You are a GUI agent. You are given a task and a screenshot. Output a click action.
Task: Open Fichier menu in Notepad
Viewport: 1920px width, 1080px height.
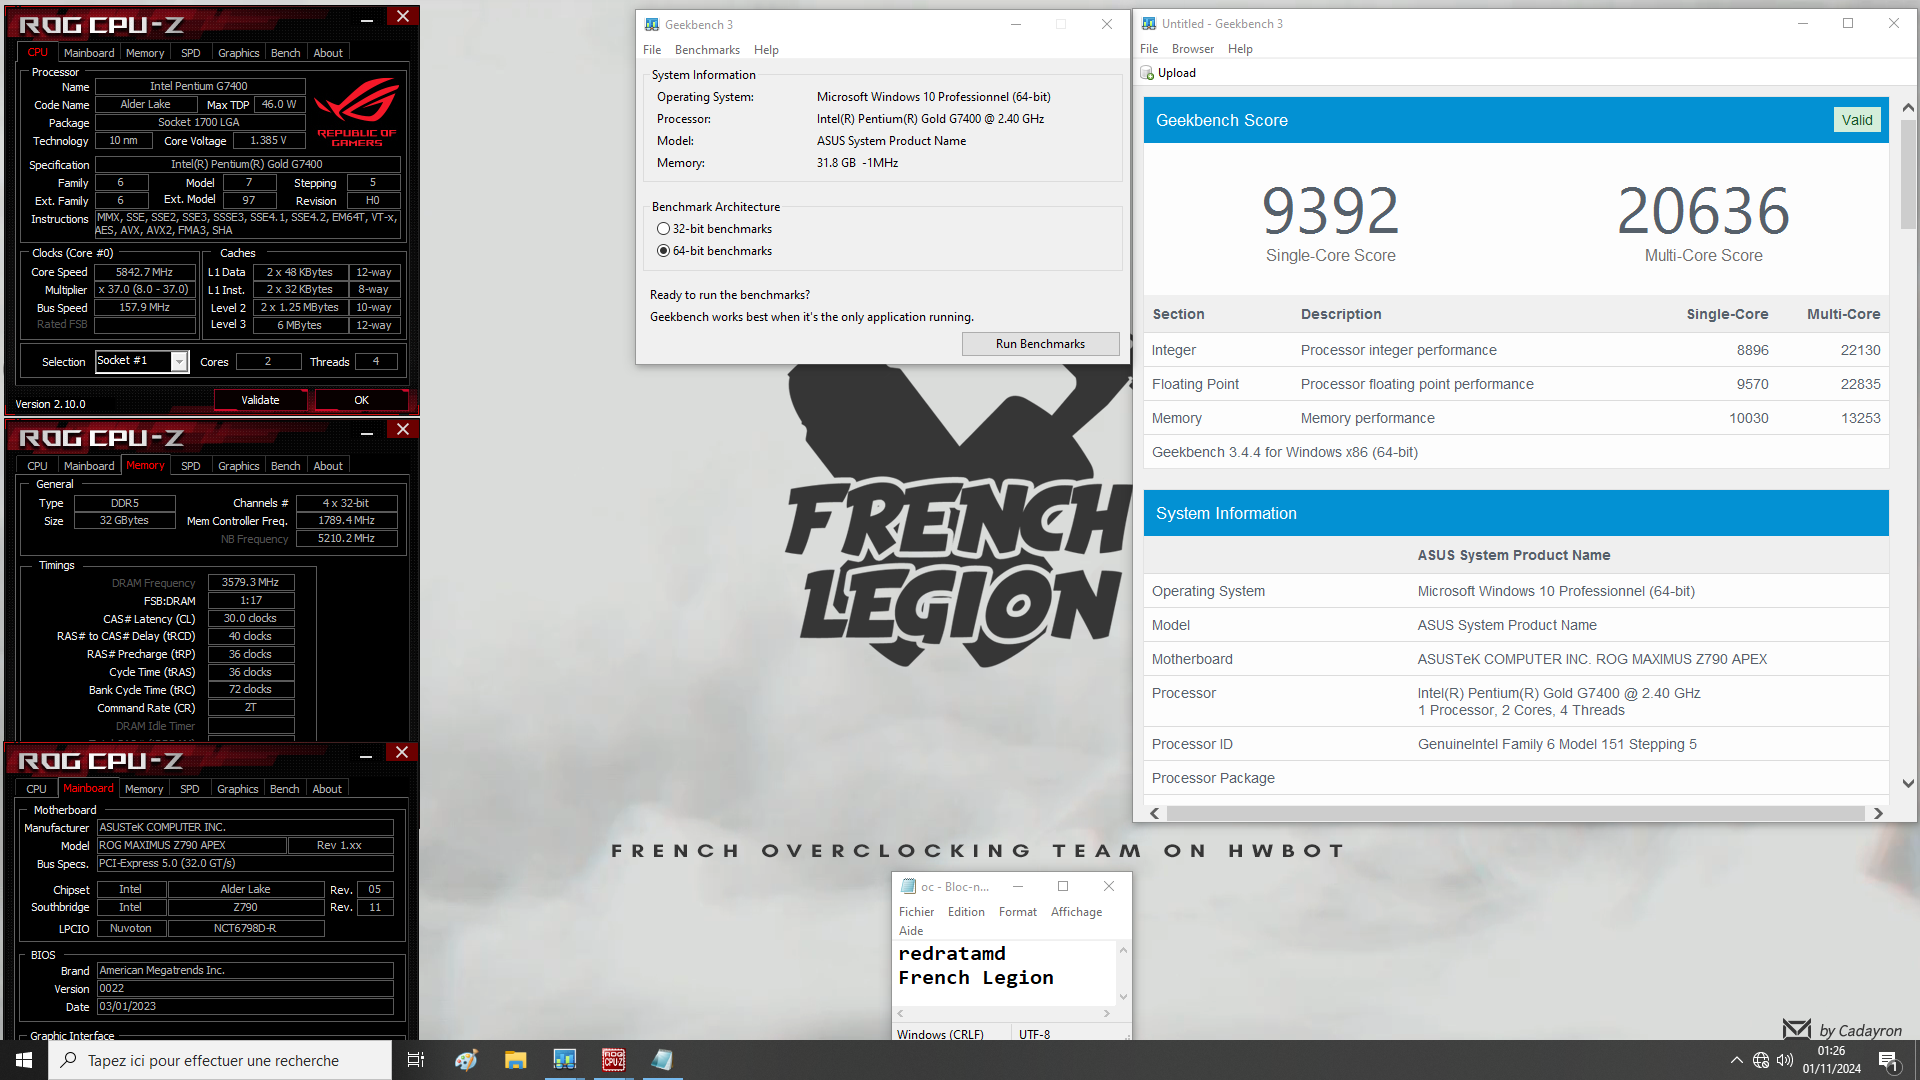916,912
